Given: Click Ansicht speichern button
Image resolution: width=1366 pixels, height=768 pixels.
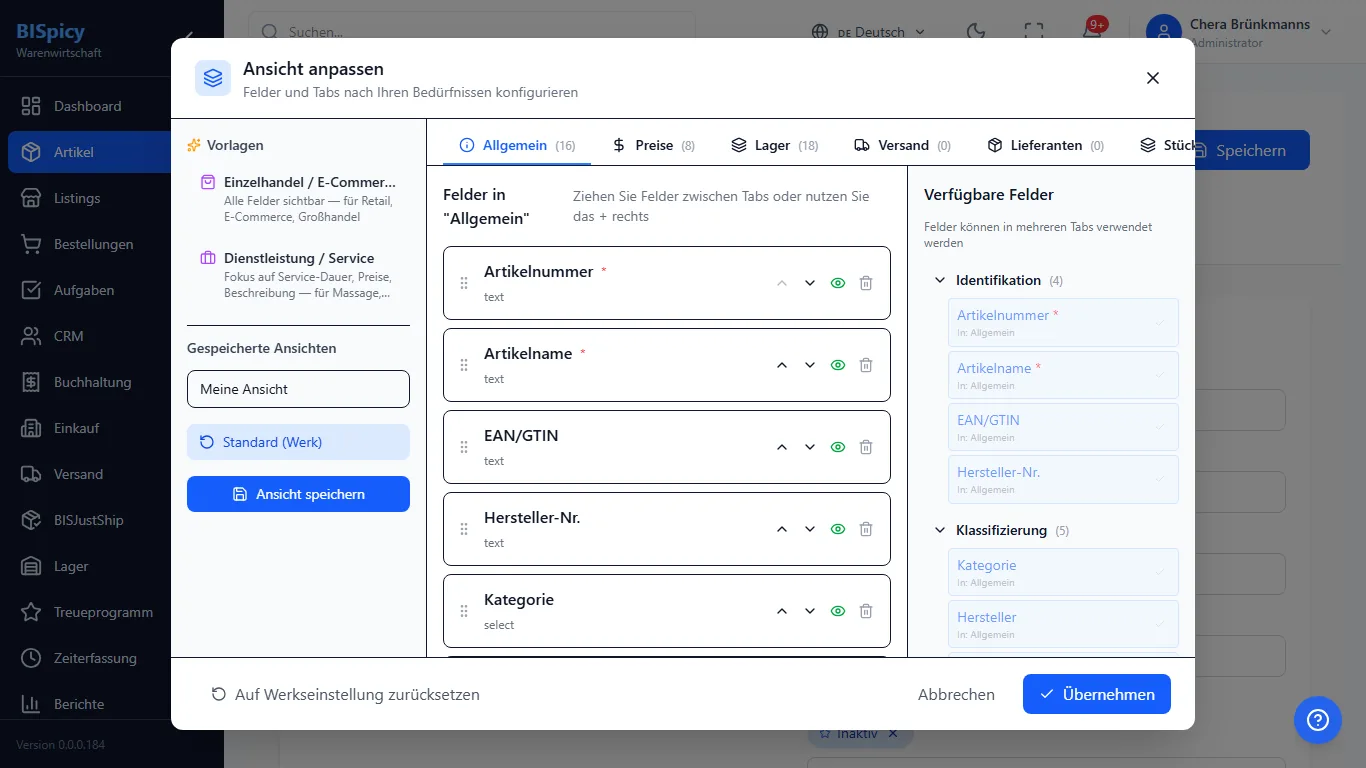Looking at the screenshot, I should pos(298,494).
